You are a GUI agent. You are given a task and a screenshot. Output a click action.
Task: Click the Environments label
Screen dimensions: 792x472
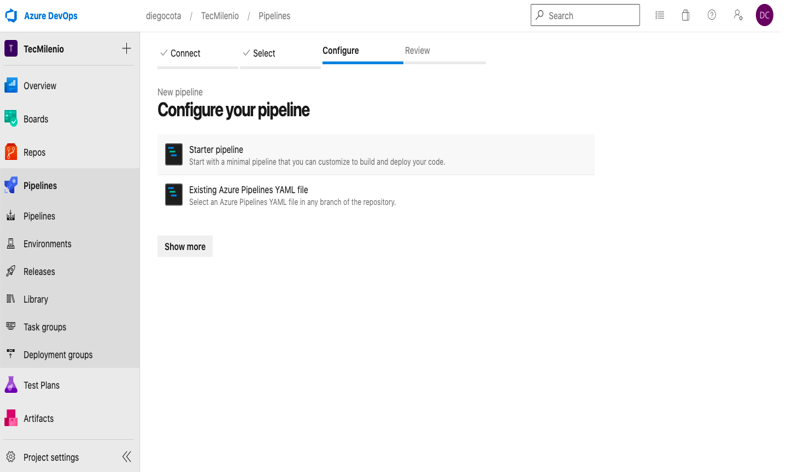(47, 244)
